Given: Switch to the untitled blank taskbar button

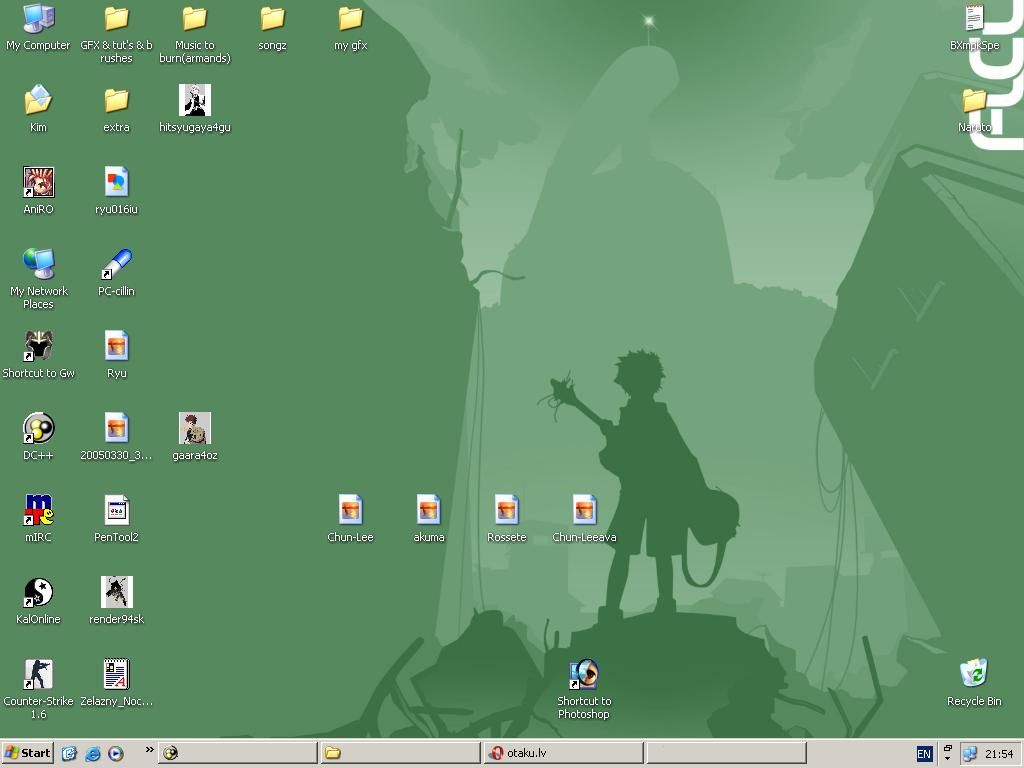Looking at the screenshot, I should (726, 753).
